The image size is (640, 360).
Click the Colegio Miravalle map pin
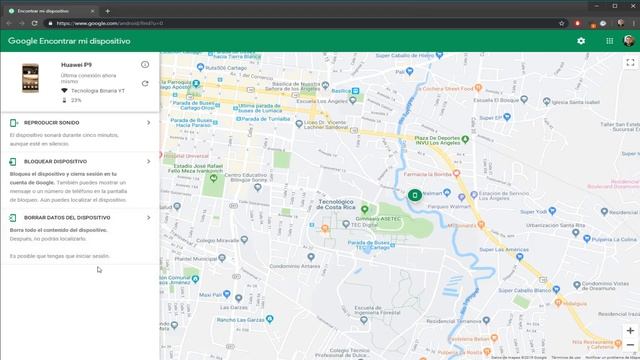pyautogui.click(x=244, y=240)
